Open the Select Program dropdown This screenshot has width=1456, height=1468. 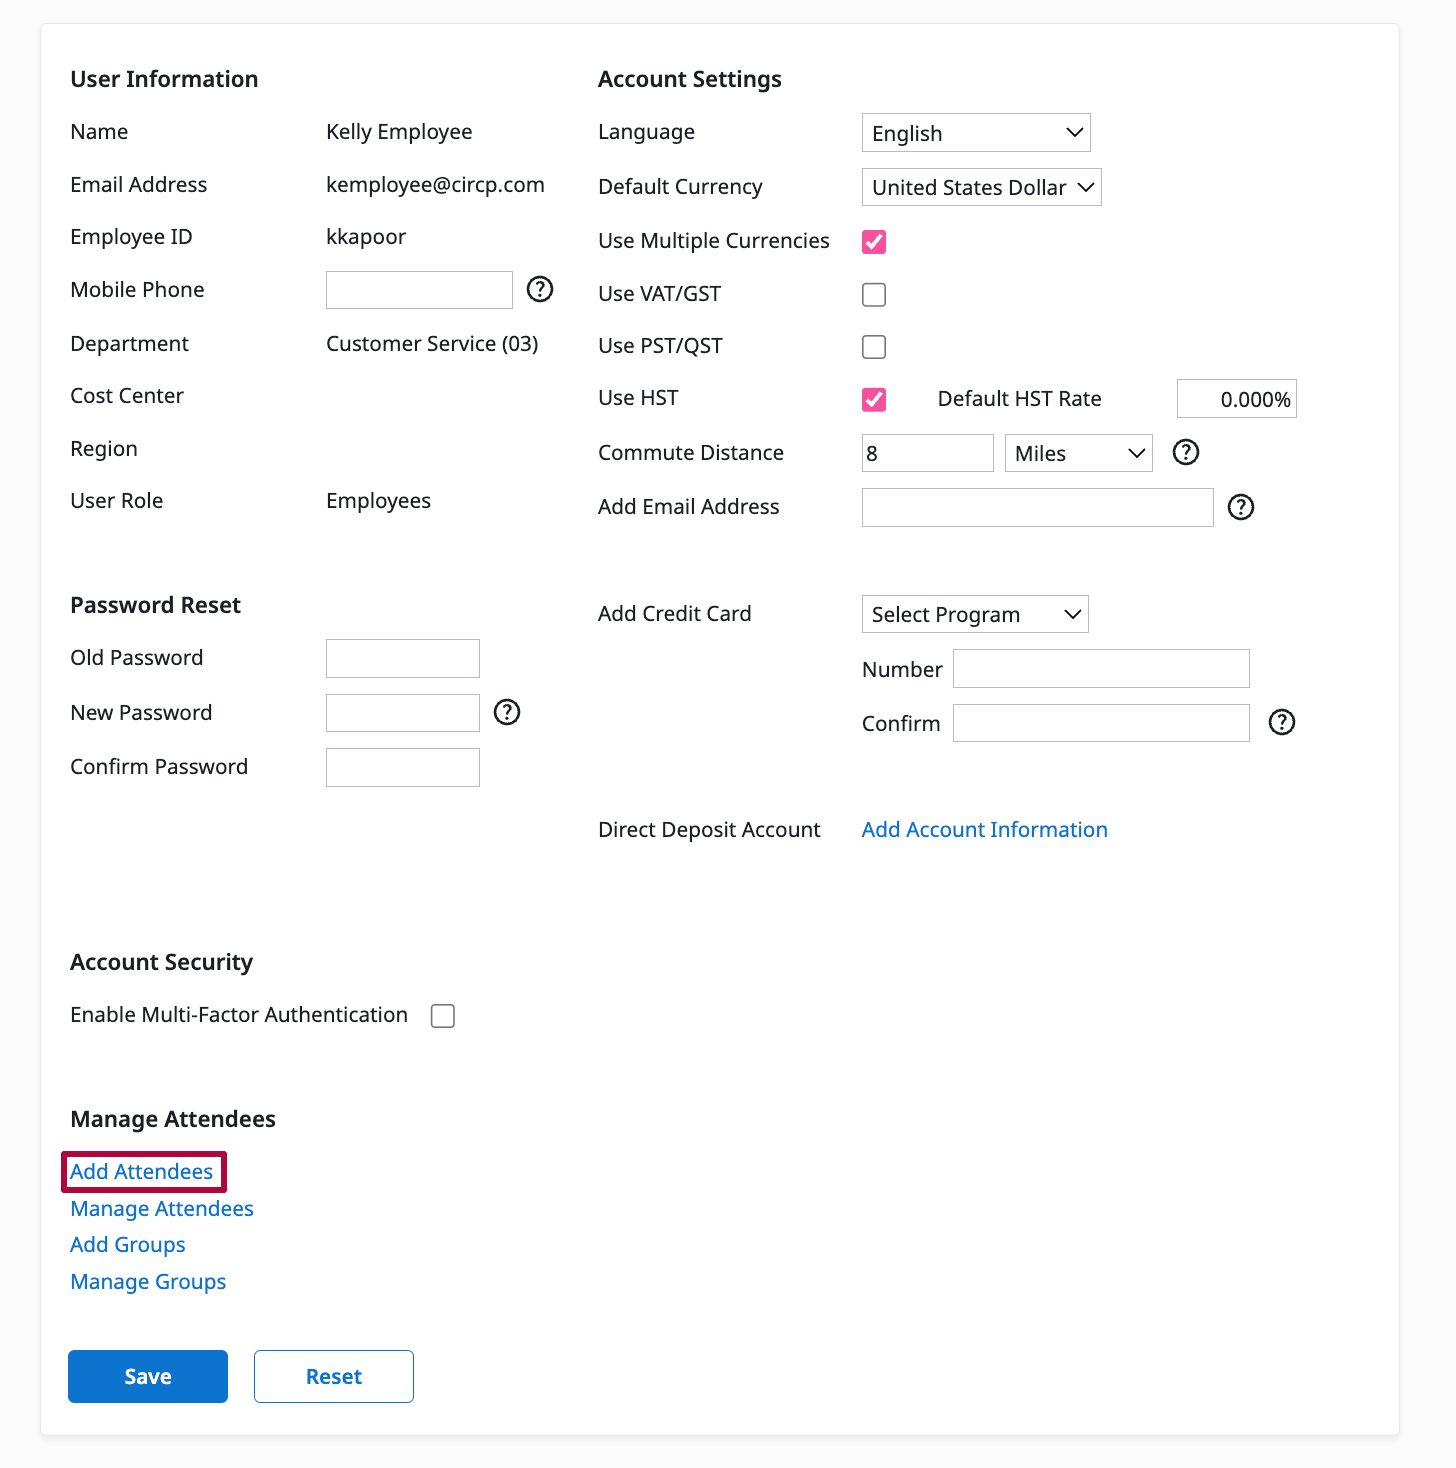tap(974, 615)
